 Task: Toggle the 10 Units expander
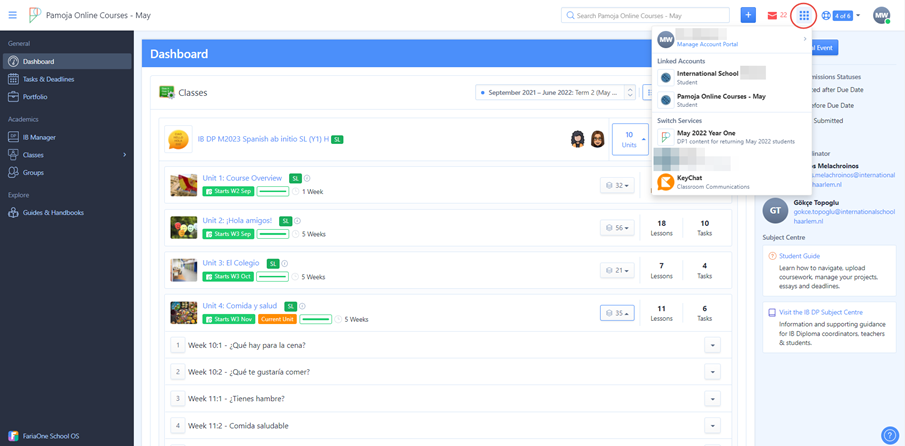point(629,140)
